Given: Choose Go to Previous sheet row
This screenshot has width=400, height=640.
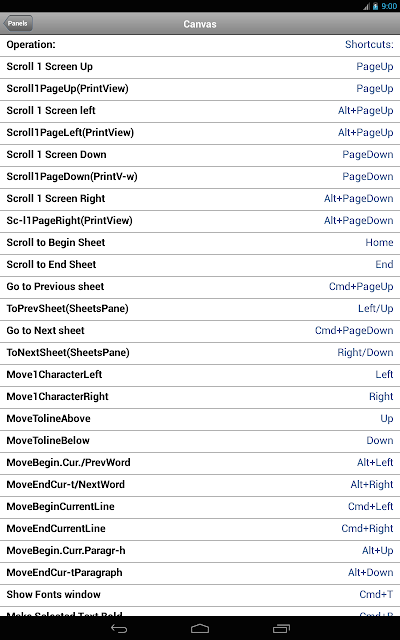Looking at the screenshot, I should point(200,287).
